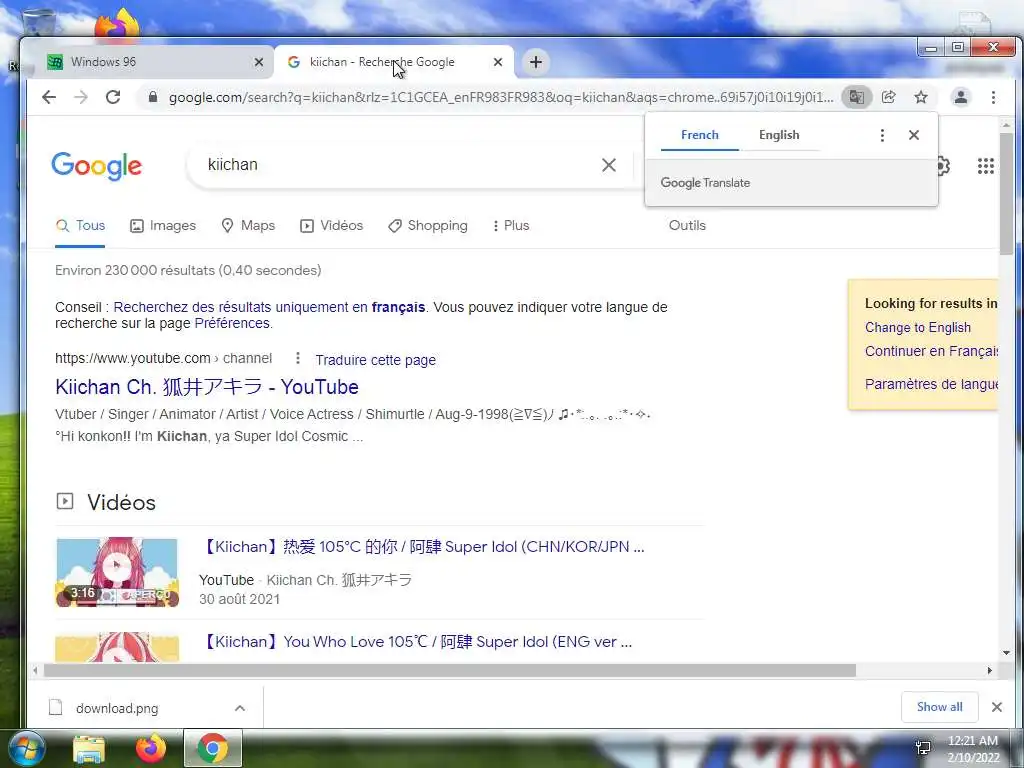
Task: Open Kiichan Ch. YouTube result title
Action: [207, 387]
